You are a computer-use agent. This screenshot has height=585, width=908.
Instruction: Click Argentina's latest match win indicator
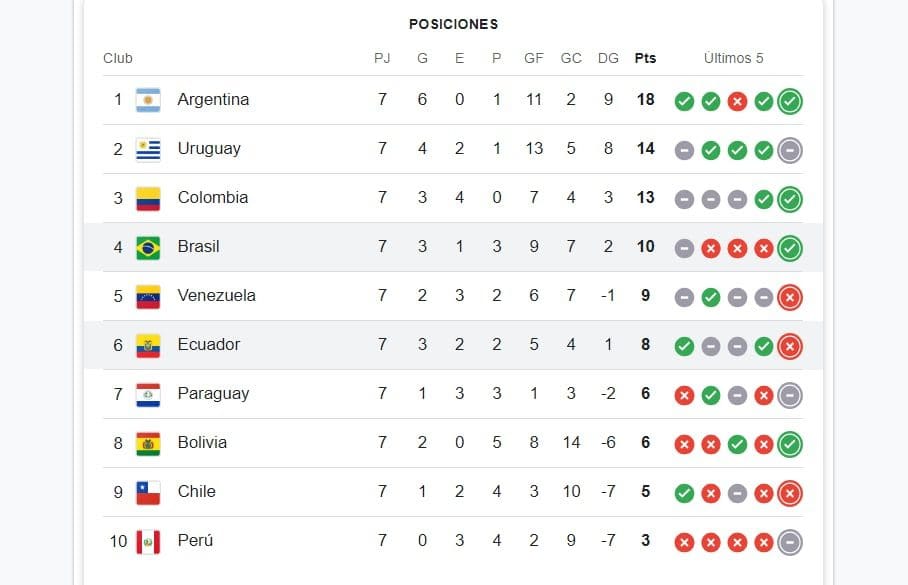[790, 101]
